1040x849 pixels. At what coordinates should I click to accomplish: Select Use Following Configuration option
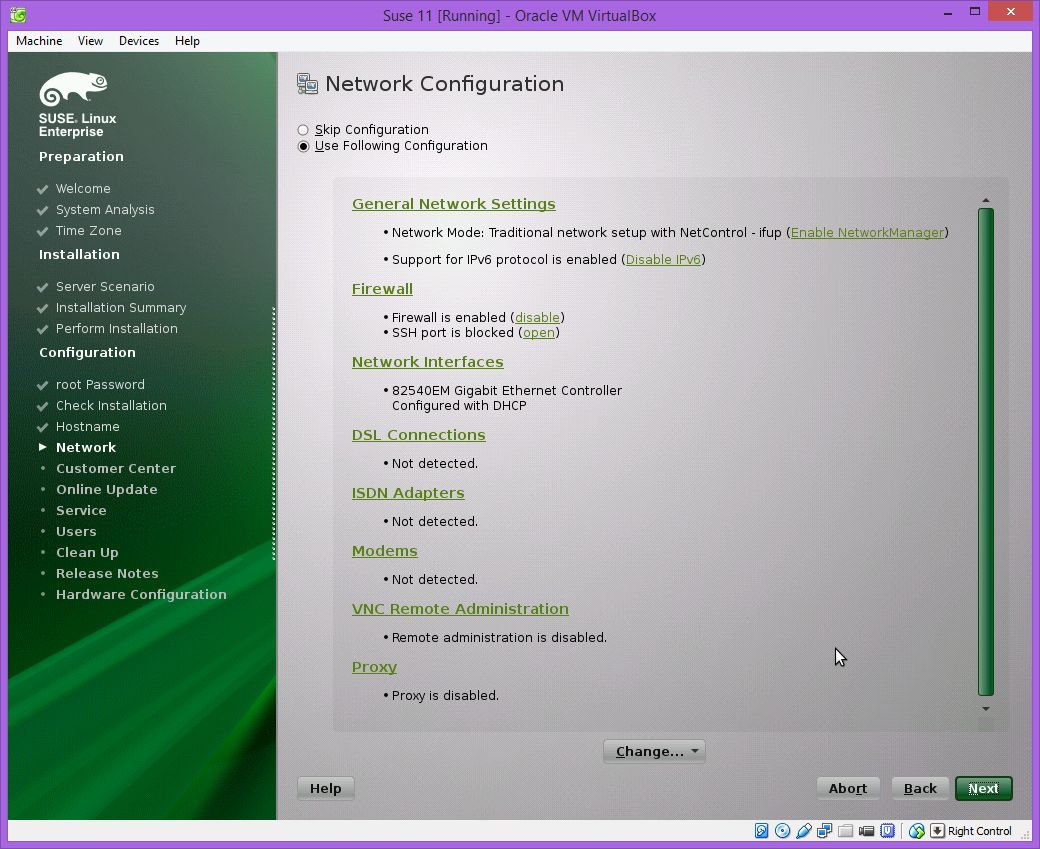tap(303, 147)
